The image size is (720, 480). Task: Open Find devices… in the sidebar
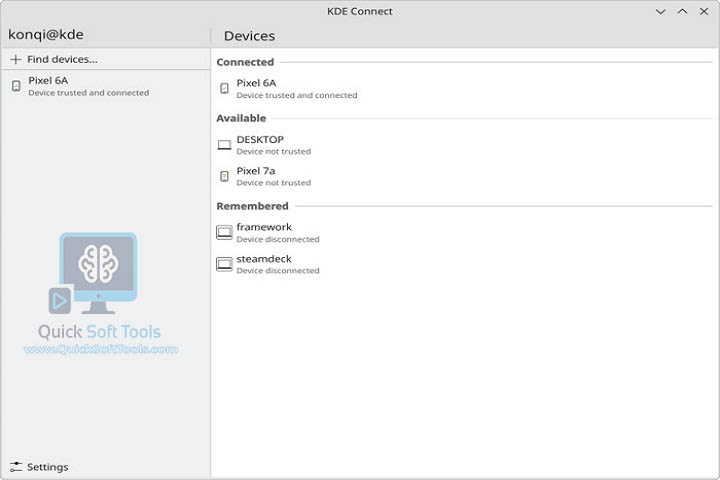coord(106,59)
